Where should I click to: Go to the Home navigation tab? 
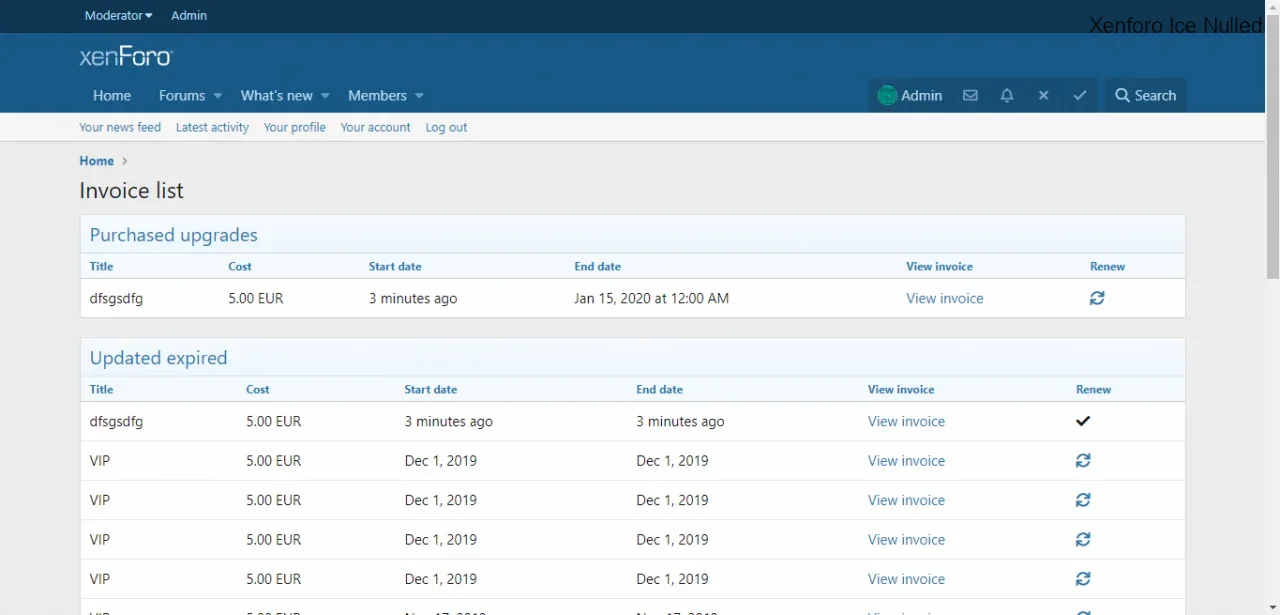112,96
